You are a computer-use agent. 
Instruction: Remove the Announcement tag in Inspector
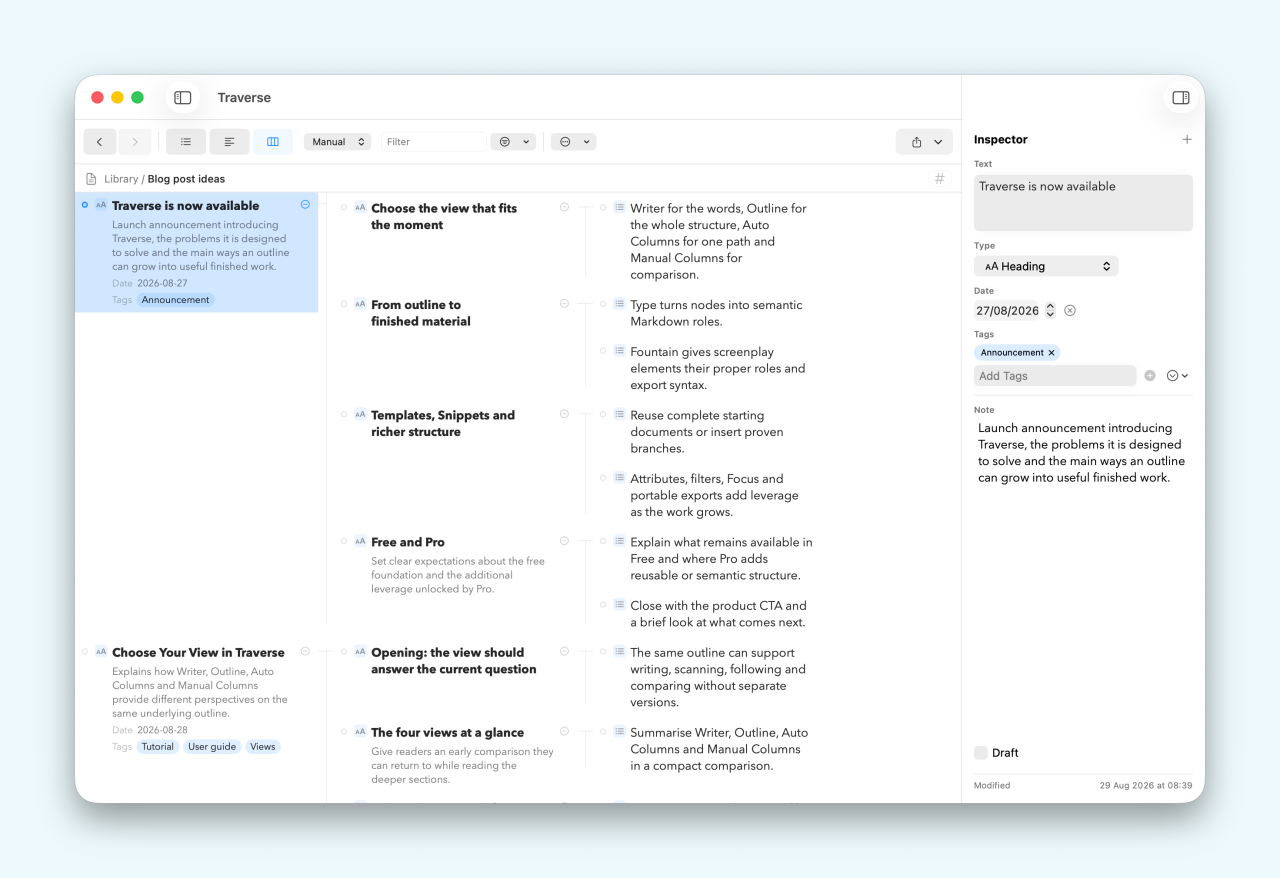click(1051, 353)
